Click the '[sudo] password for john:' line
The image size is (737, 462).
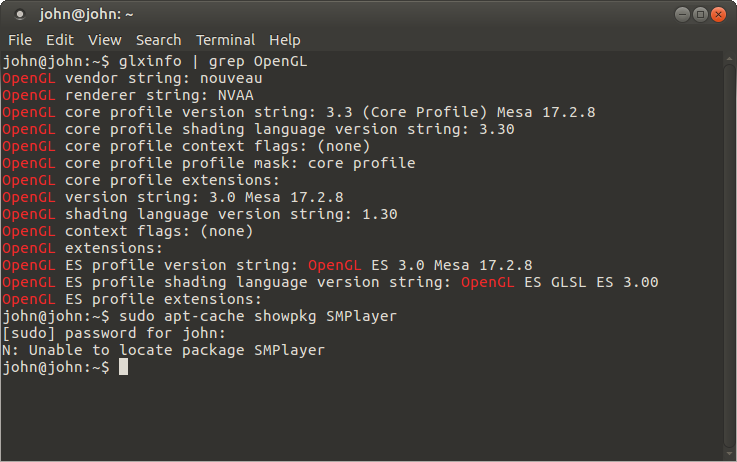(114, 333)
